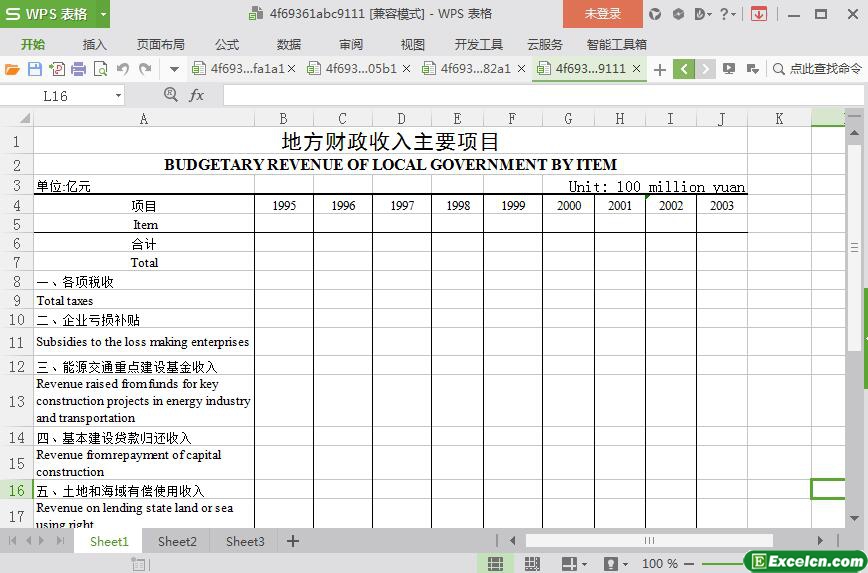Image resolution: width=868 pixels, height=573 pixels.
Task: Click the Undo arrow
Action: (123, 69)
